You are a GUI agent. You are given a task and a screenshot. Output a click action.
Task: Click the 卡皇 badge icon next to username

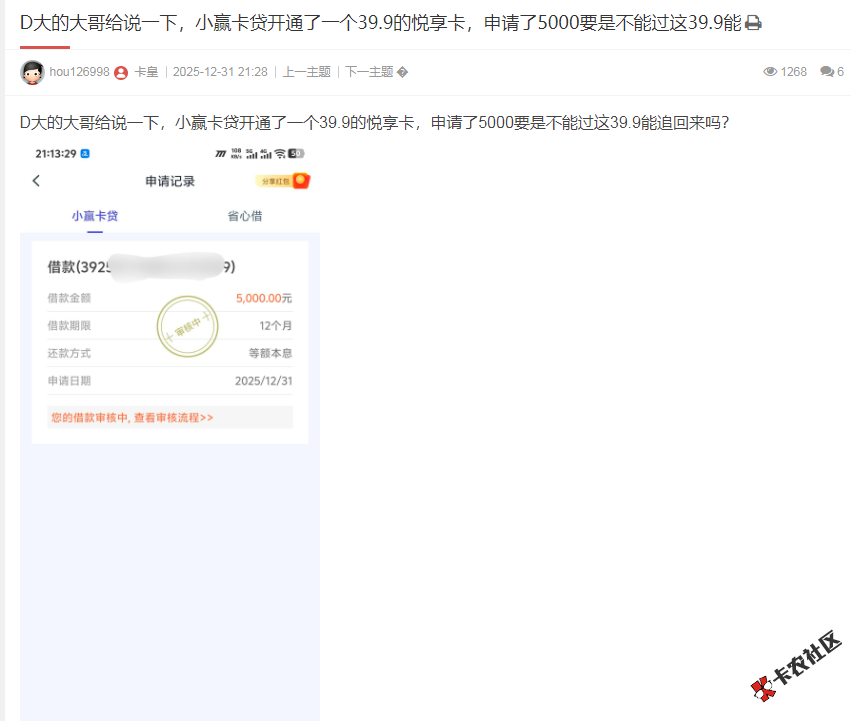120,71
